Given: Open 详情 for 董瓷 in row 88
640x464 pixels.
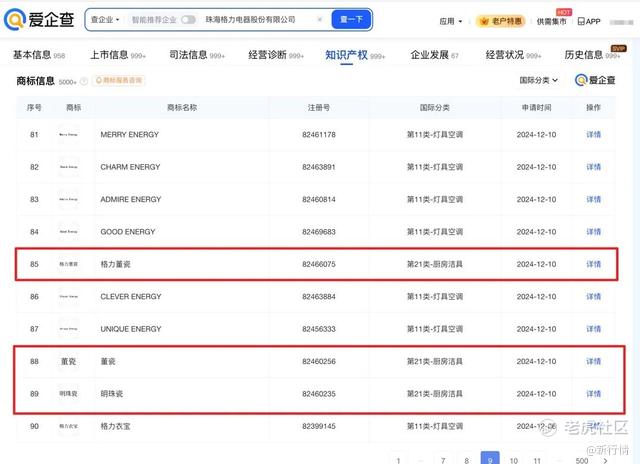Looking at the screenshot, I should pyautogui.click(x=593, y=361).
